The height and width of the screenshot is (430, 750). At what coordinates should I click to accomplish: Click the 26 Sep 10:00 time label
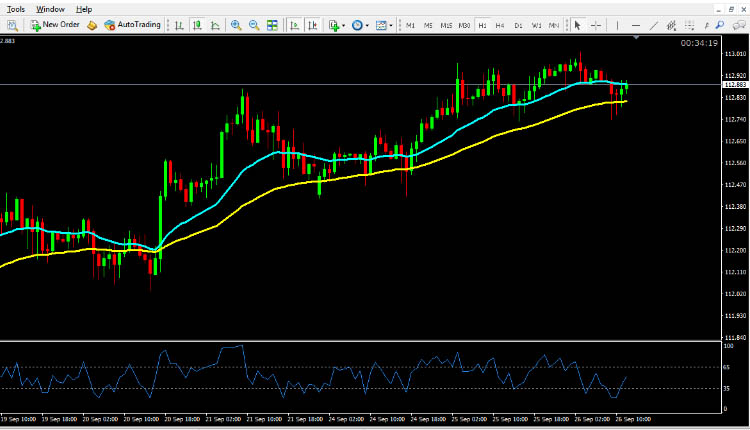pyautogui.click(x=633, y=419)
